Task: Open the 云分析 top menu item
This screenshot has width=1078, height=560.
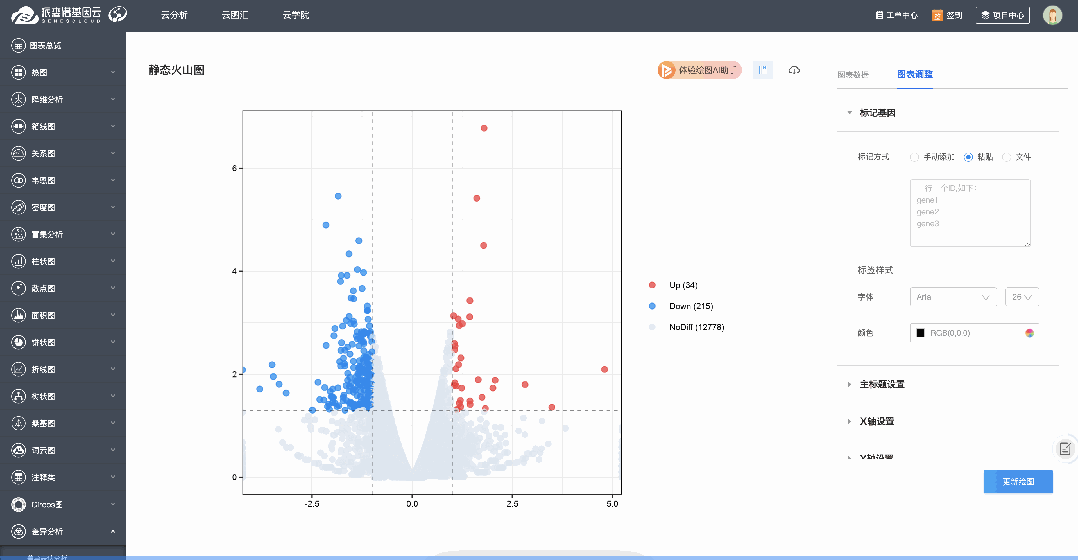Action: 174,15
